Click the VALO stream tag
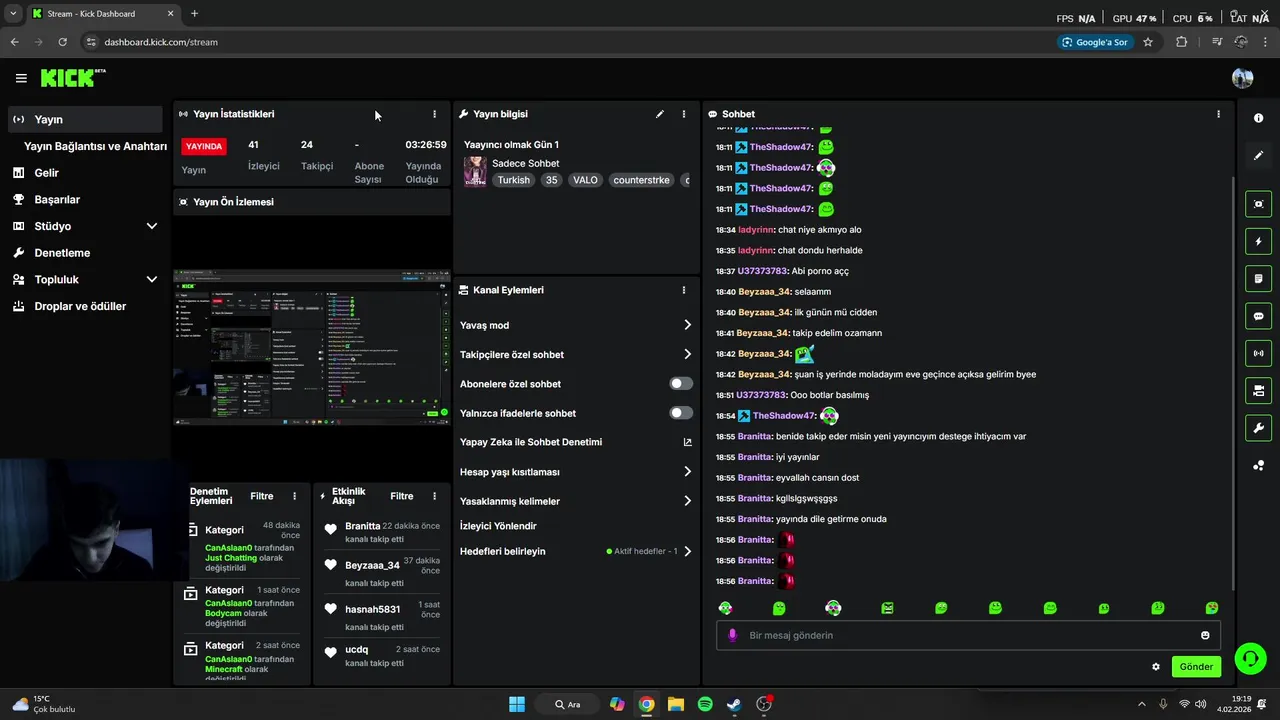This screenshot has height=720, width=1280. click(x=585, y=180)
